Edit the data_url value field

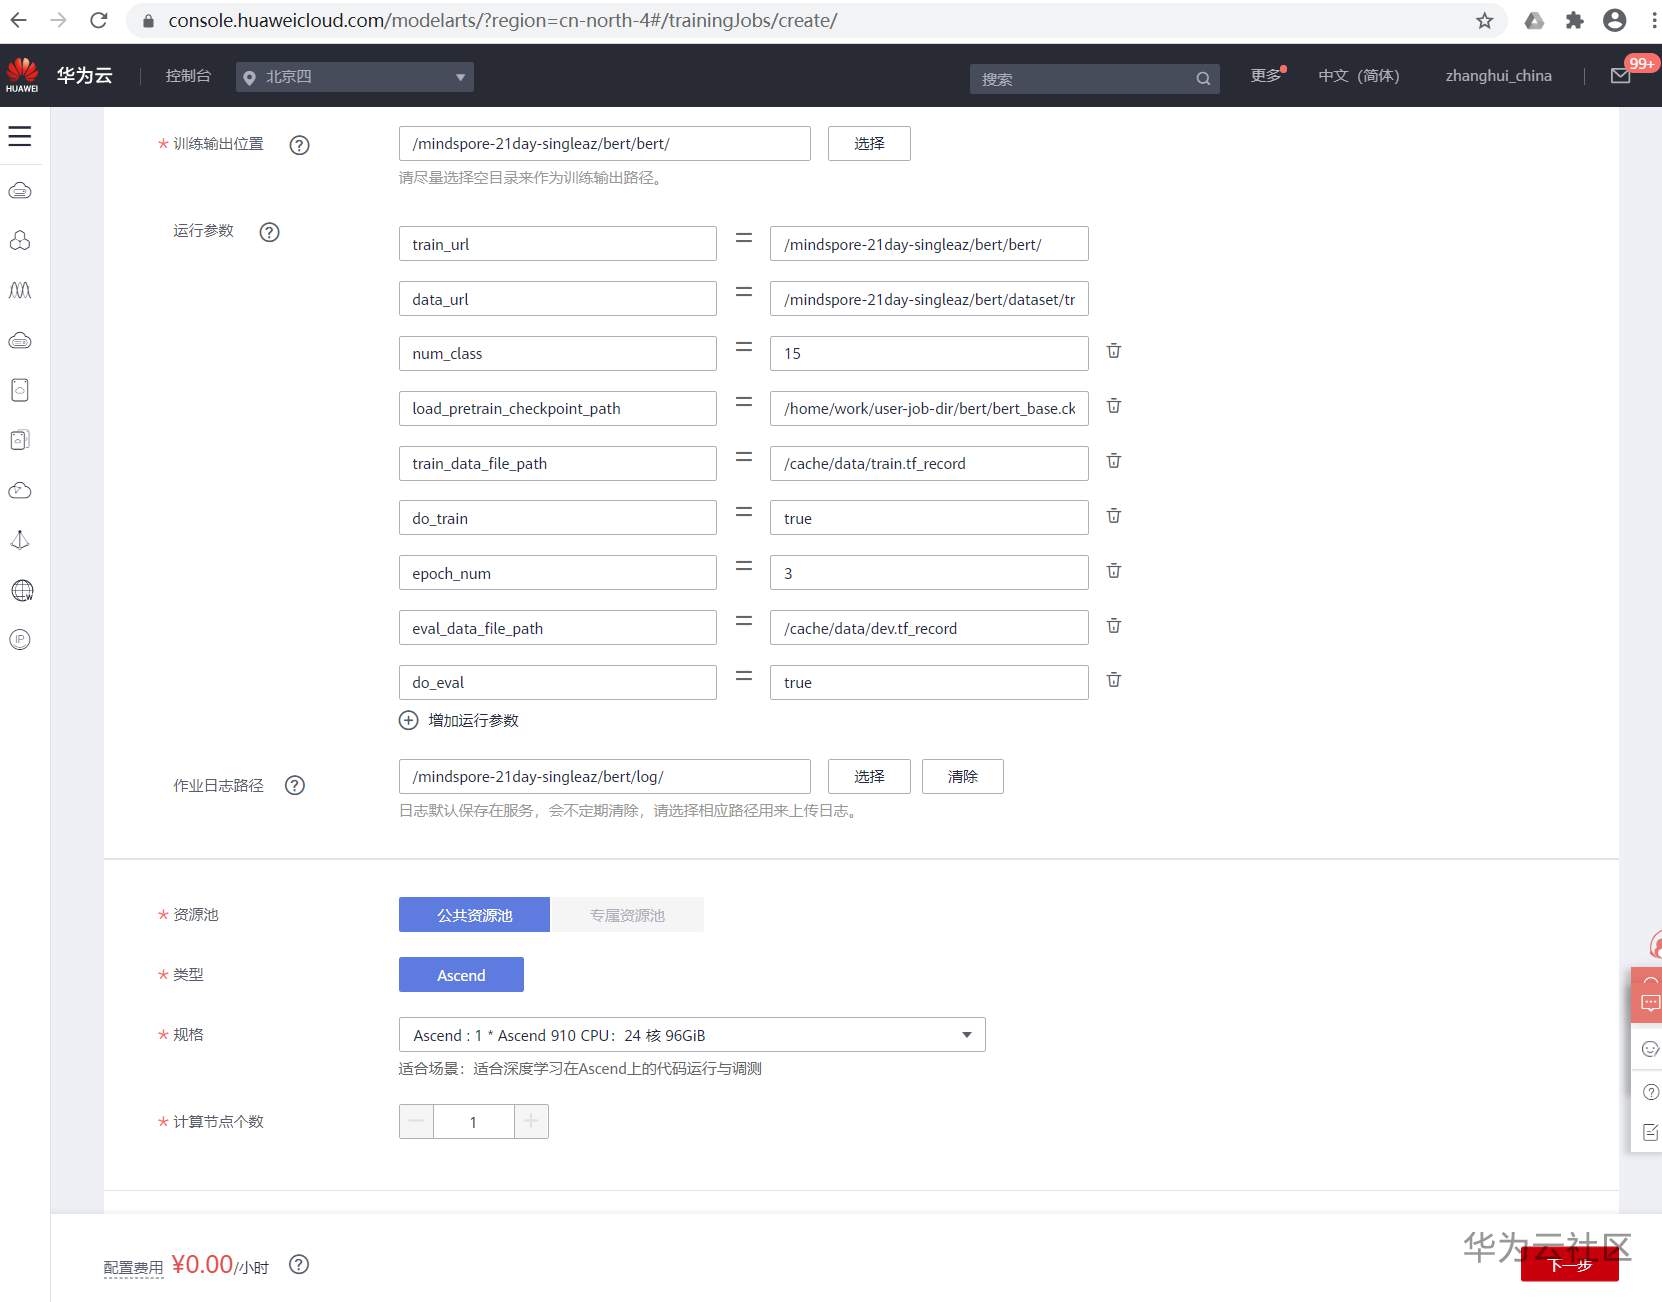[x=929, y=299]
